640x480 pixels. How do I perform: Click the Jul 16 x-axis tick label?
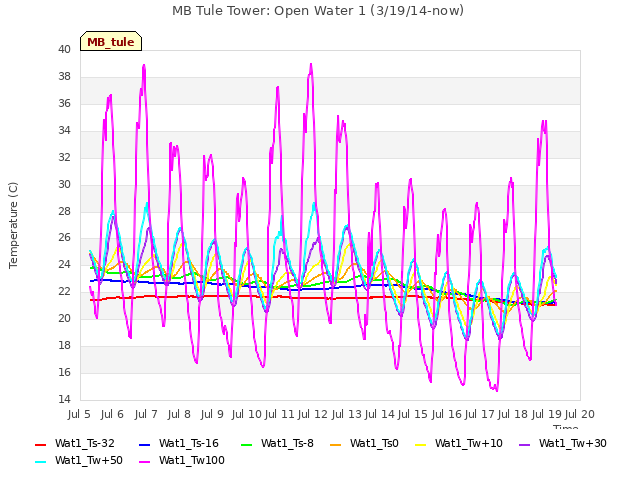(x=446, y=415)
